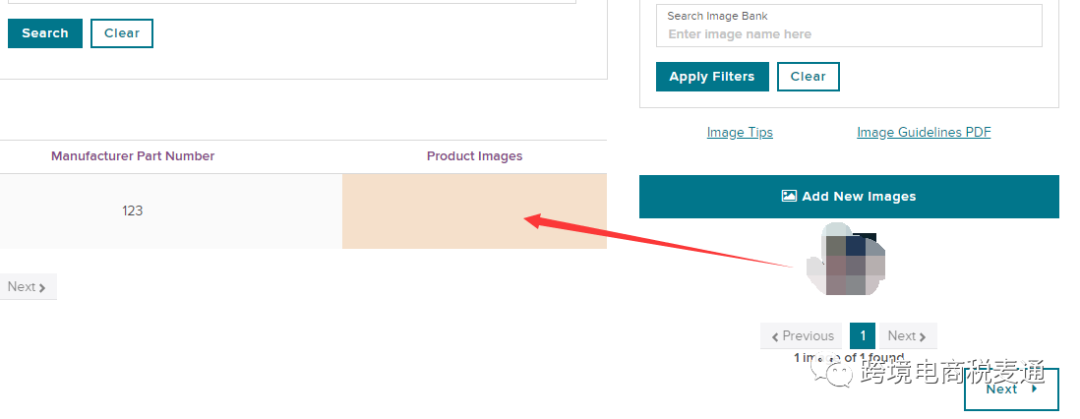
Task: Open the Image Guidelines PDF link
Action: point(924,132)
